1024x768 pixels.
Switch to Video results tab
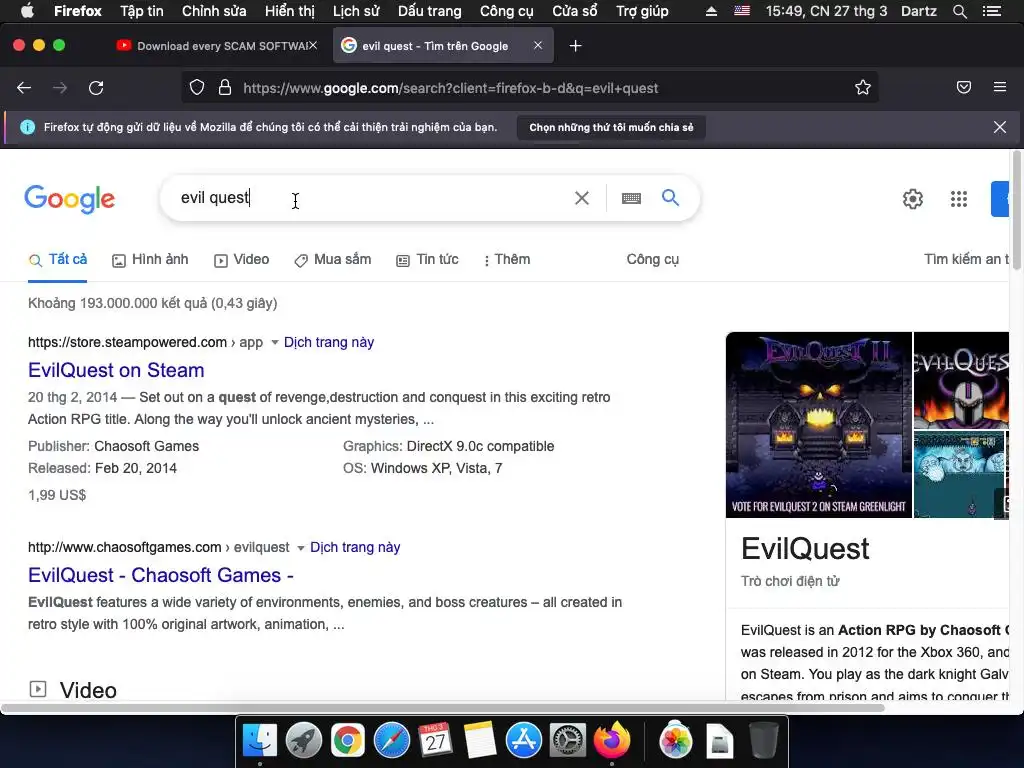242,259
